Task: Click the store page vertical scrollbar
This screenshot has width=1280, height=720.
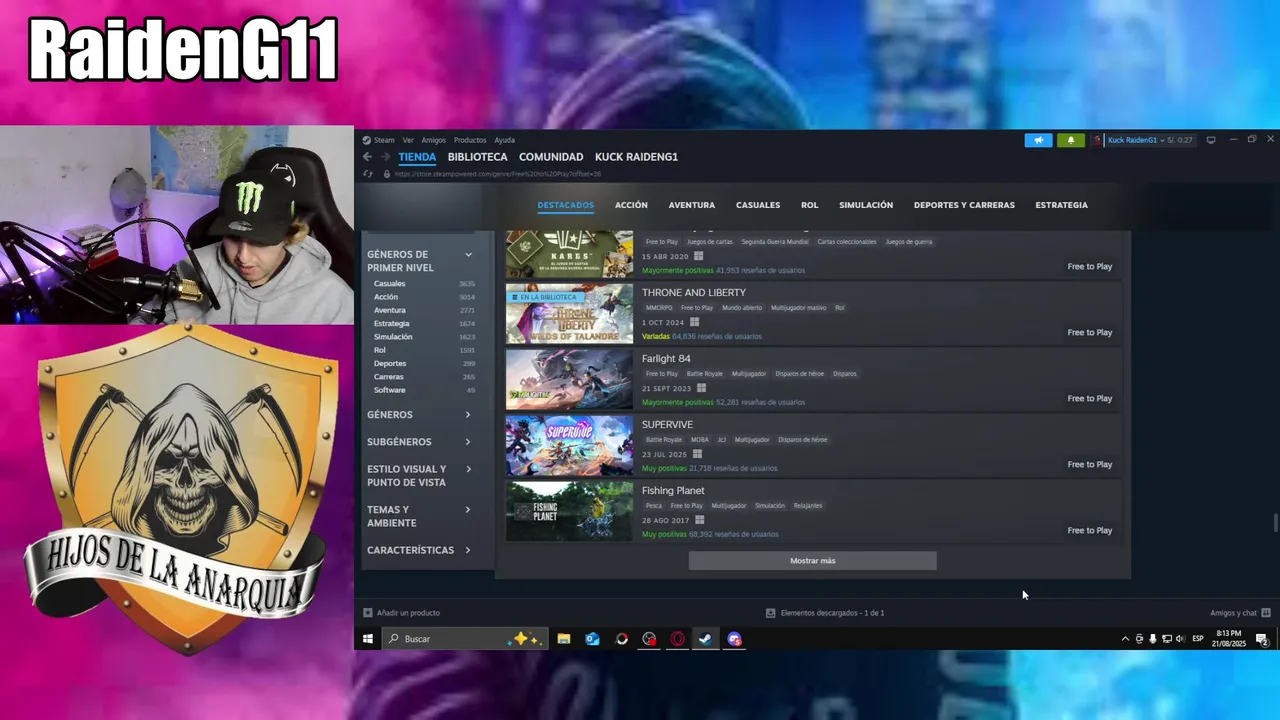Action: (1275, 524)
